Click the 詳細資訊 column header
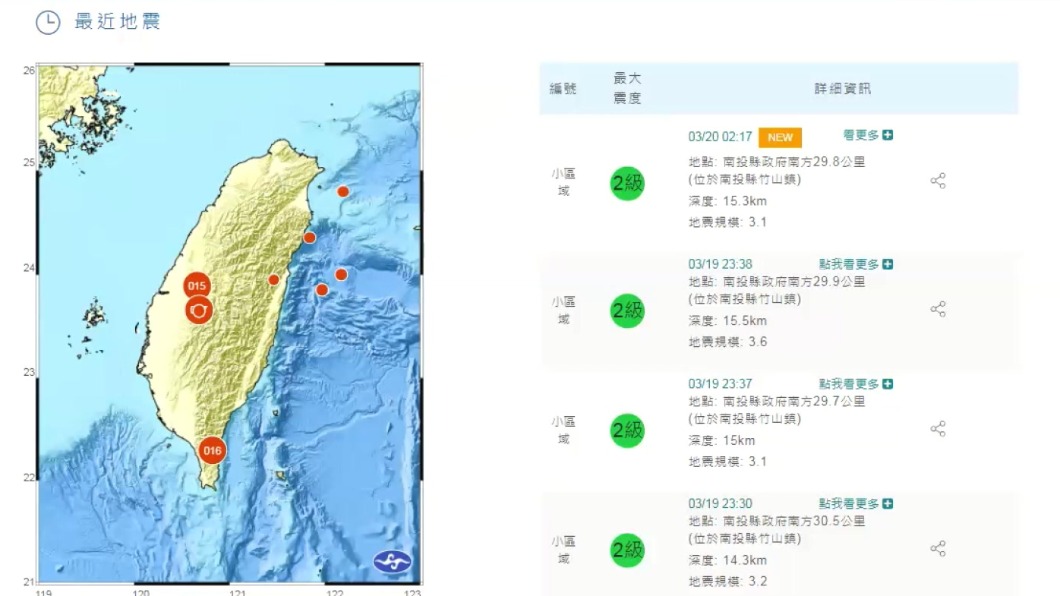 842,89
